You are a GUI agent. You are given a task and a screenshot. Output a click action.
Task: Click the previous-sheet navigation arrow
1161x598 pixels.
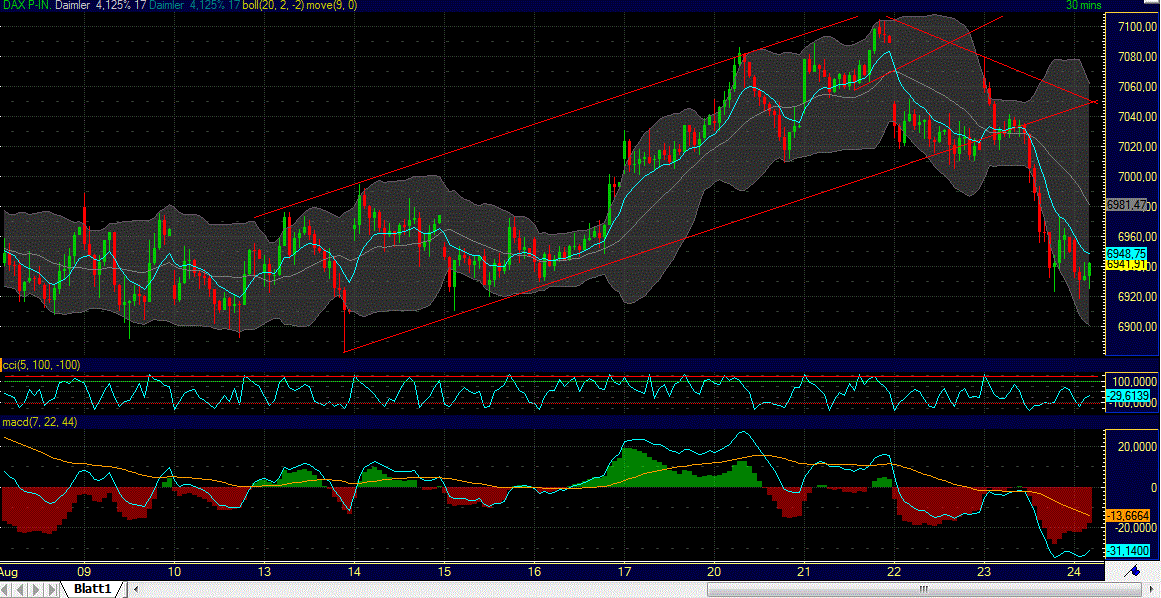(x=21, y=589)
